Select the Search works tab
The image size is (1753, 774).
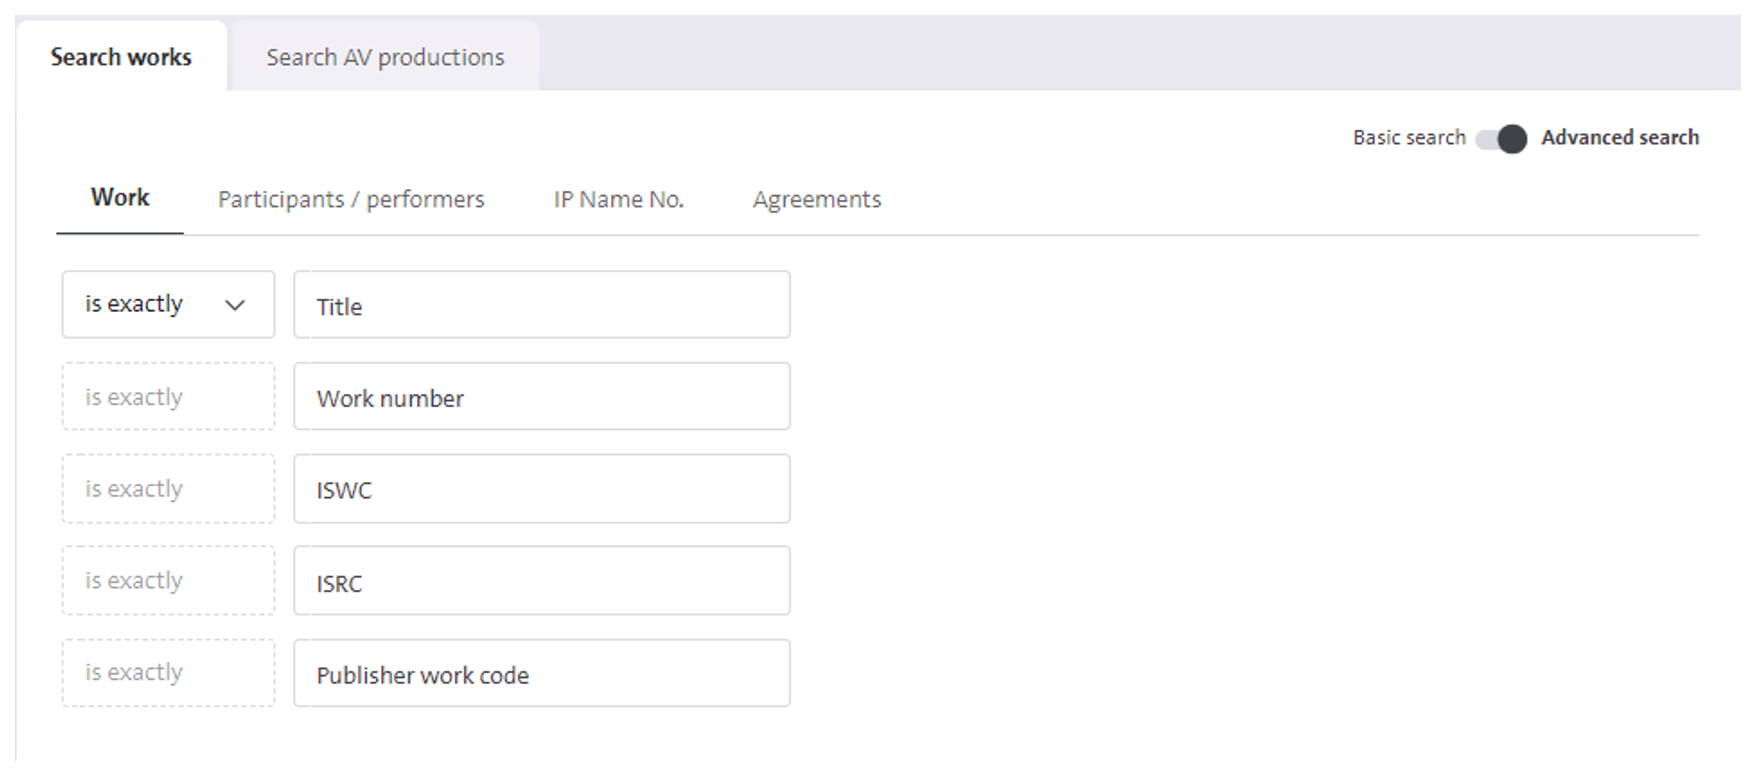[121, 57]
